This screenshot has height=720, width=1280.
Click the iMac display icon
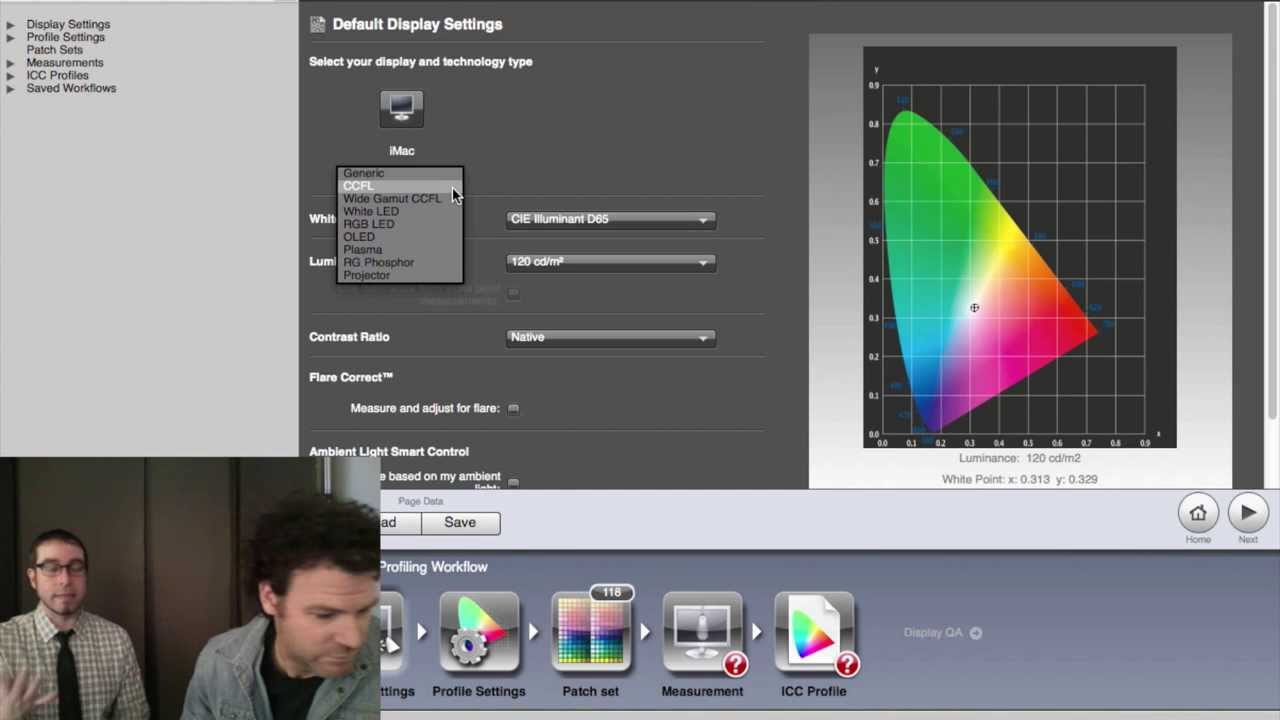coord(401,109)
